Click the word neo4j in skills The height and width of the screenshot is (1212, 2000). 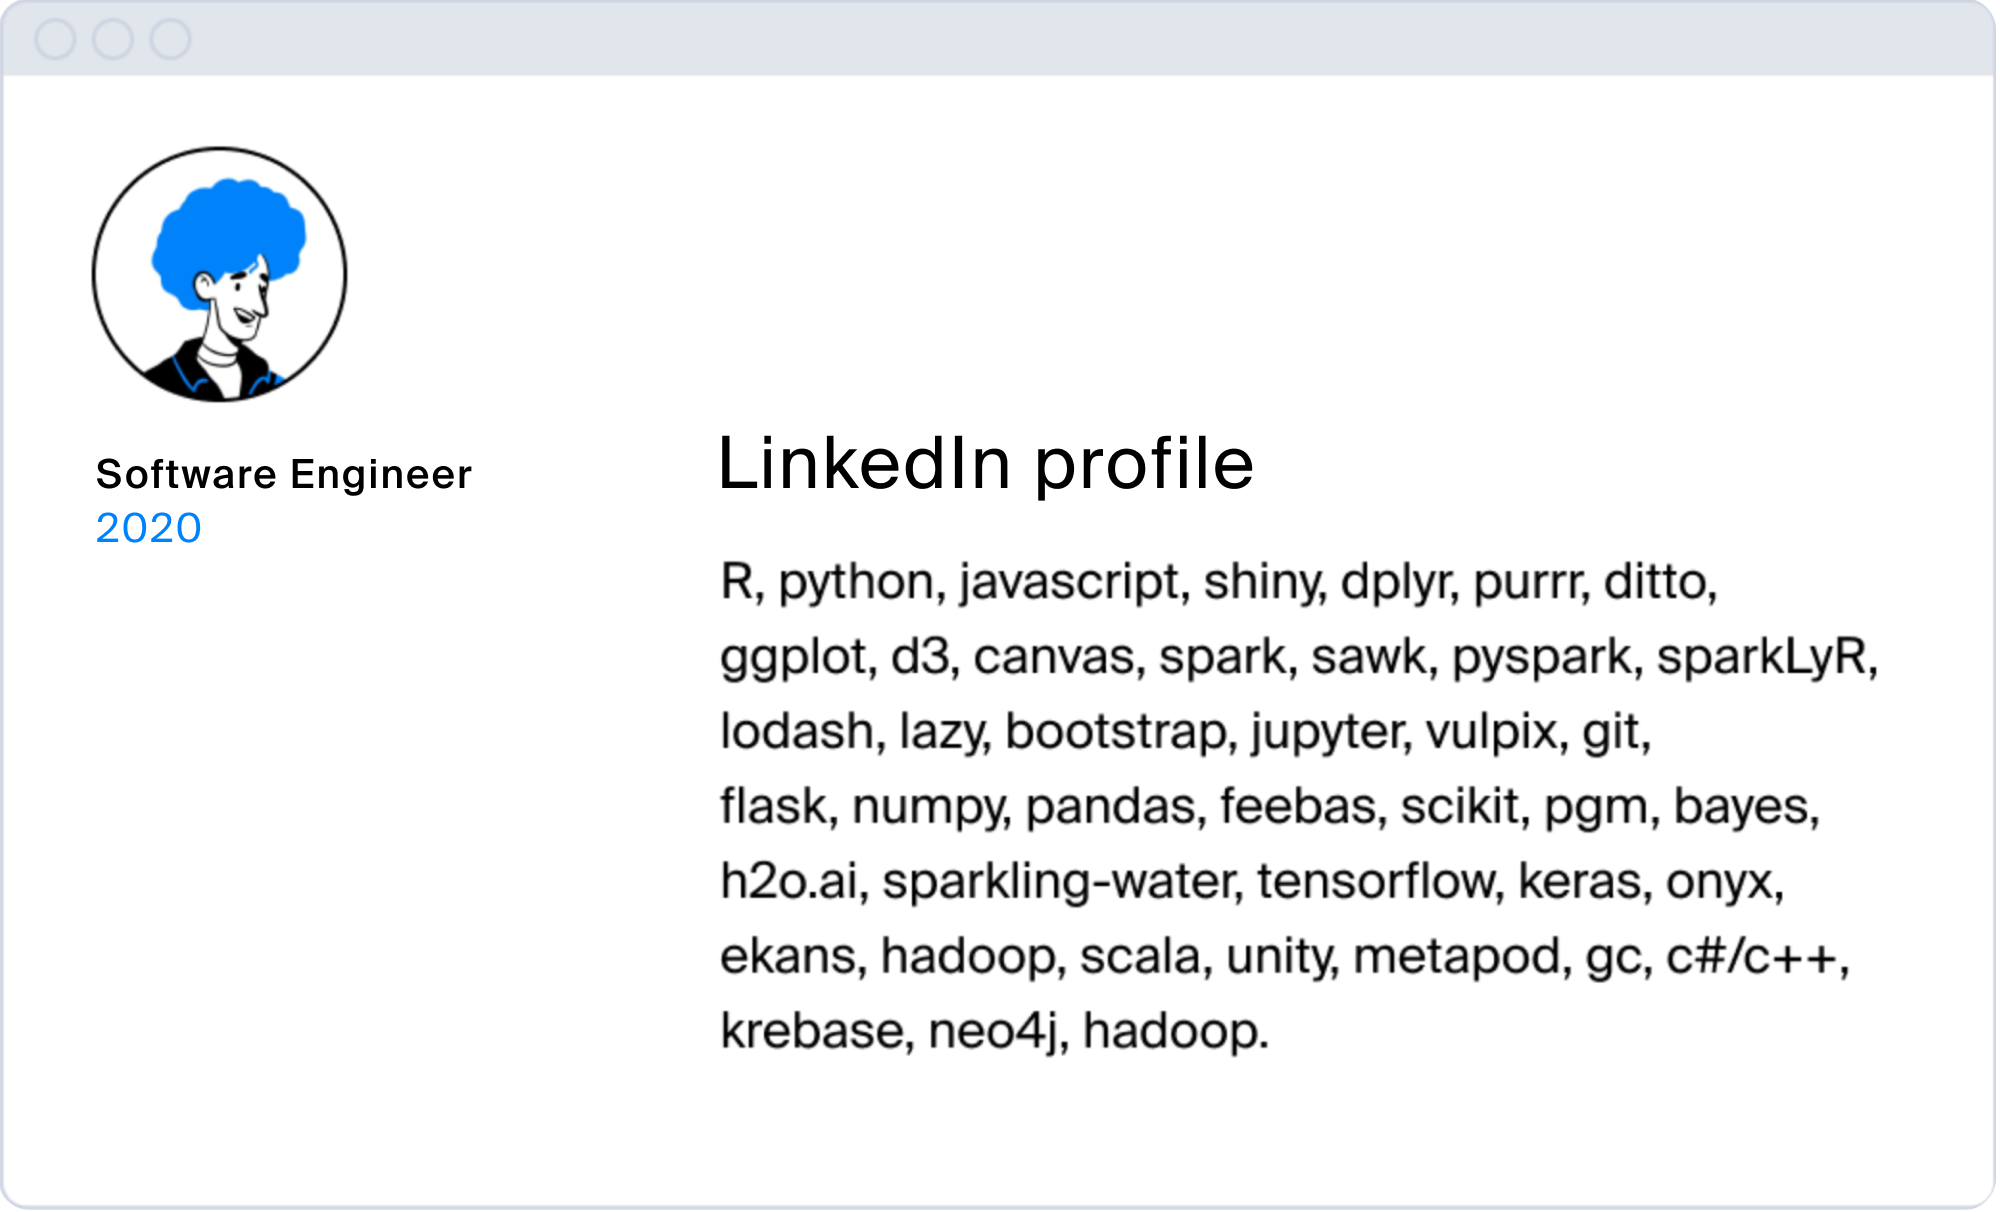click(x=992, y=1032)
